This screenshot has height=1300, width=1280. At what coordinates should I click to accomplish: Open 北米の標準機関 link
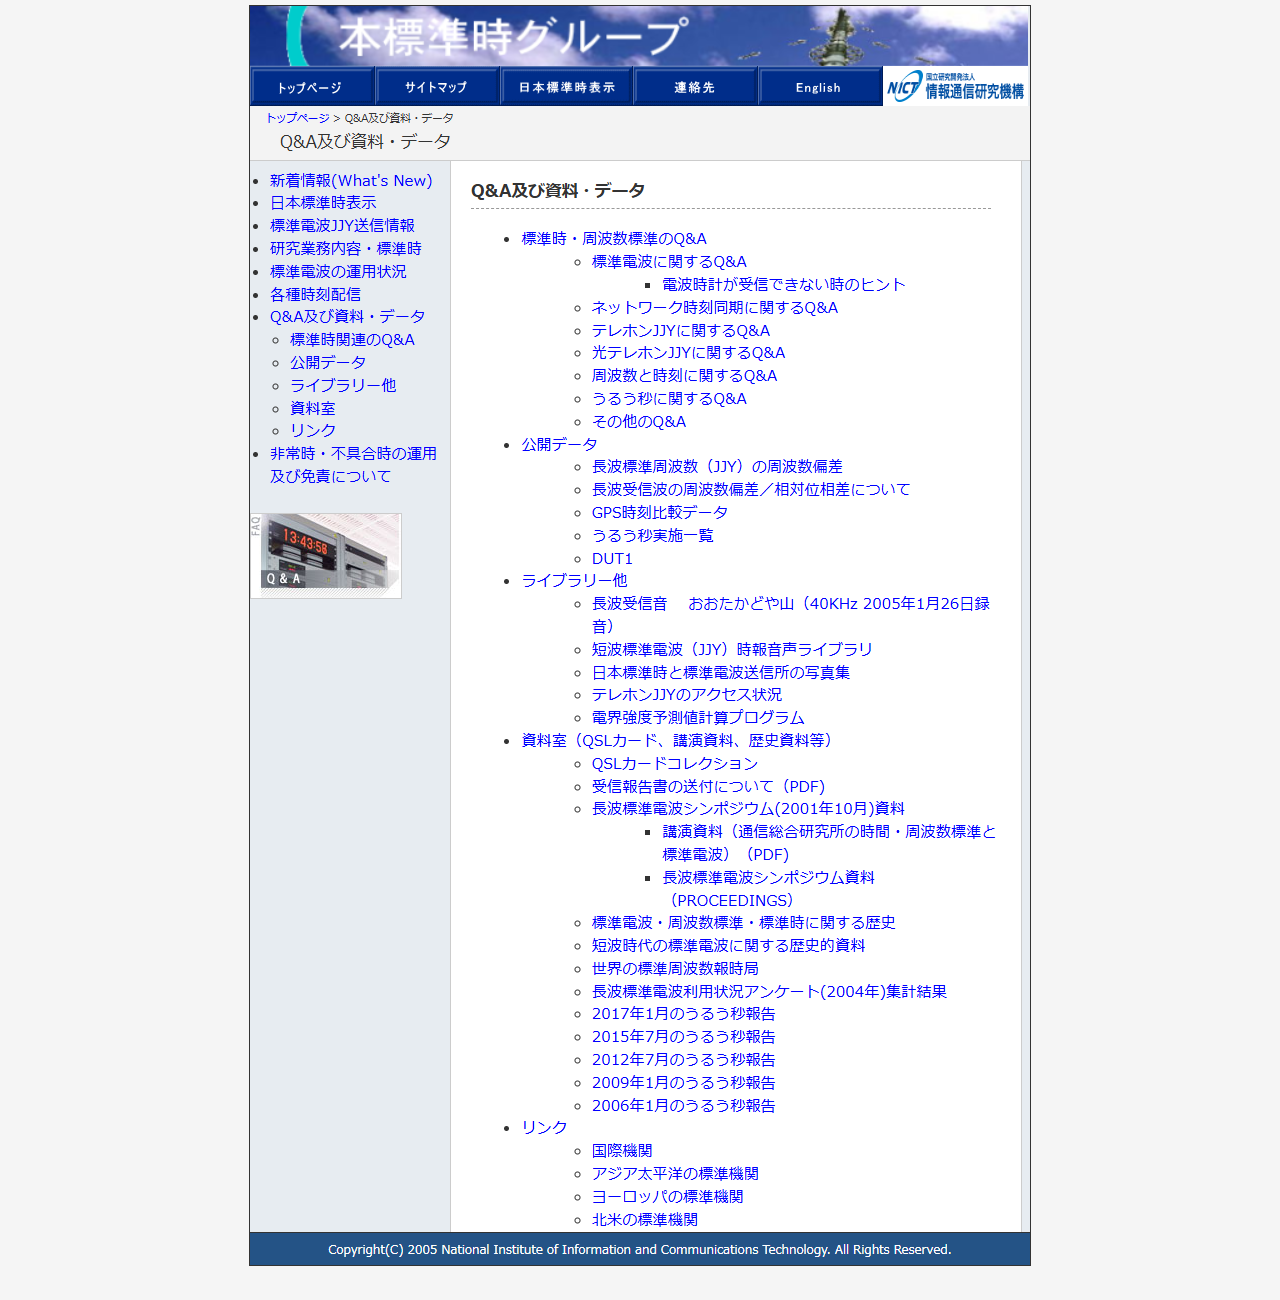(645, 1220)
